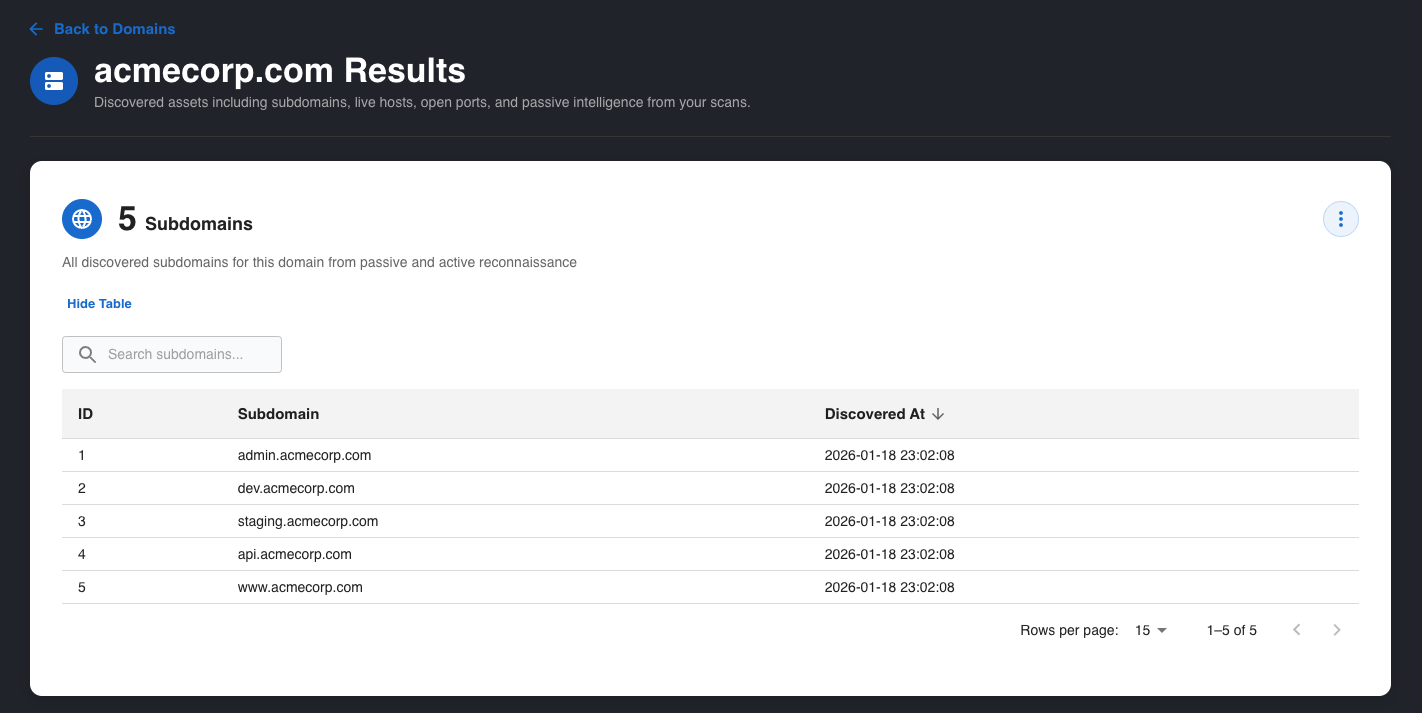Expand the rows per page dropdown
This screenshot has height=713, width=1422.
coord(1151,630)
